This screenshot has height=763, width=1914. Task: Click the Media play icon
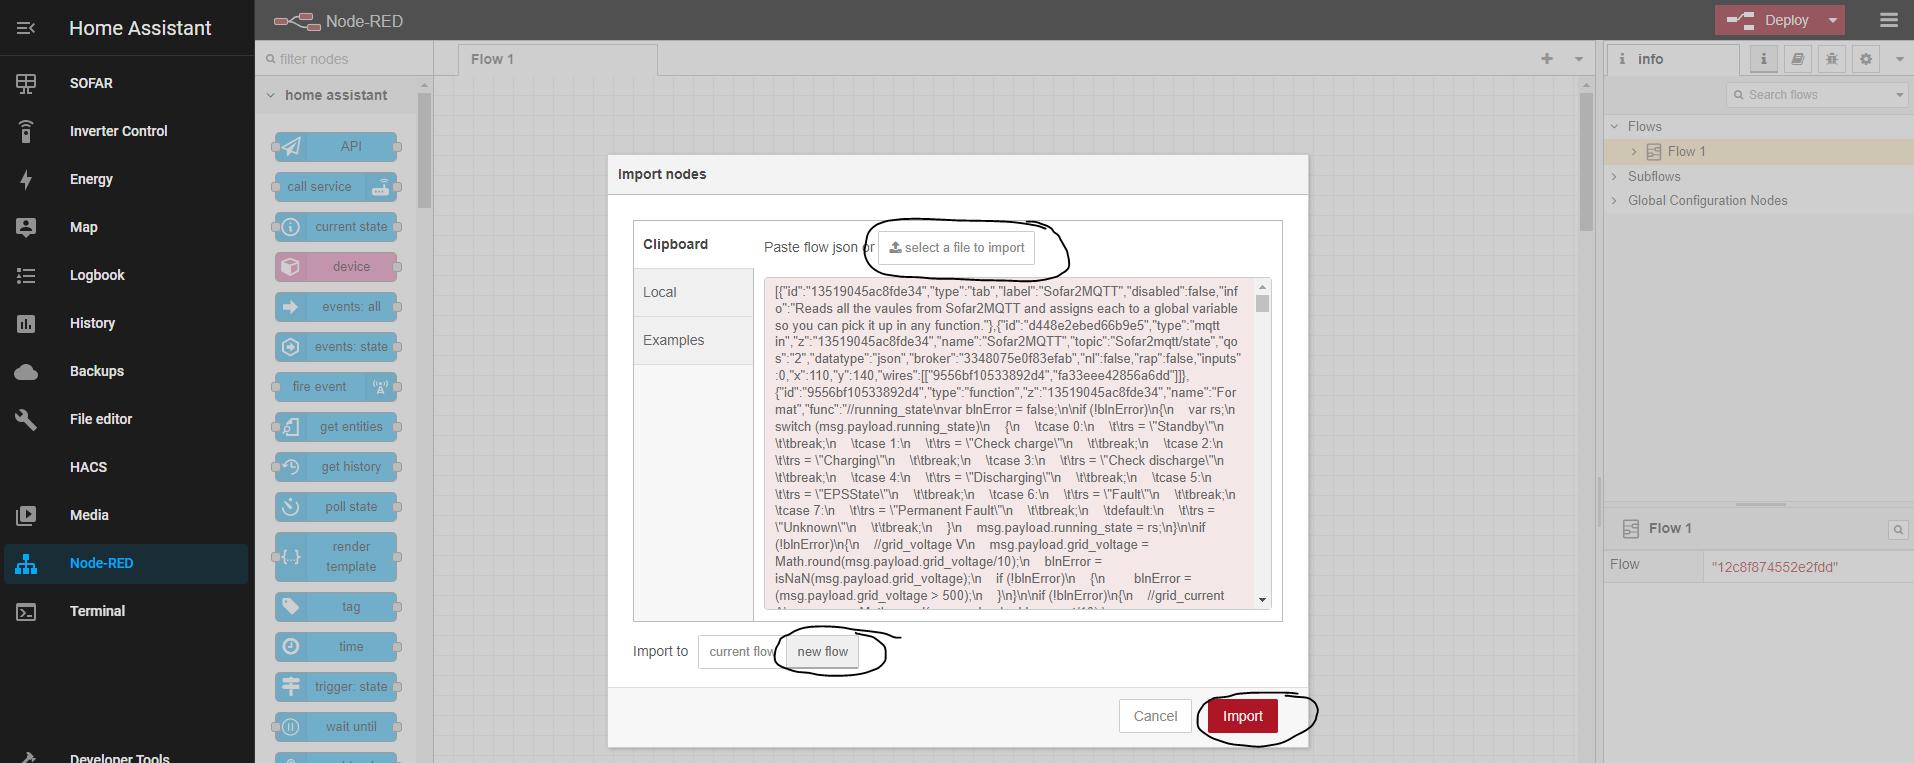26,515
